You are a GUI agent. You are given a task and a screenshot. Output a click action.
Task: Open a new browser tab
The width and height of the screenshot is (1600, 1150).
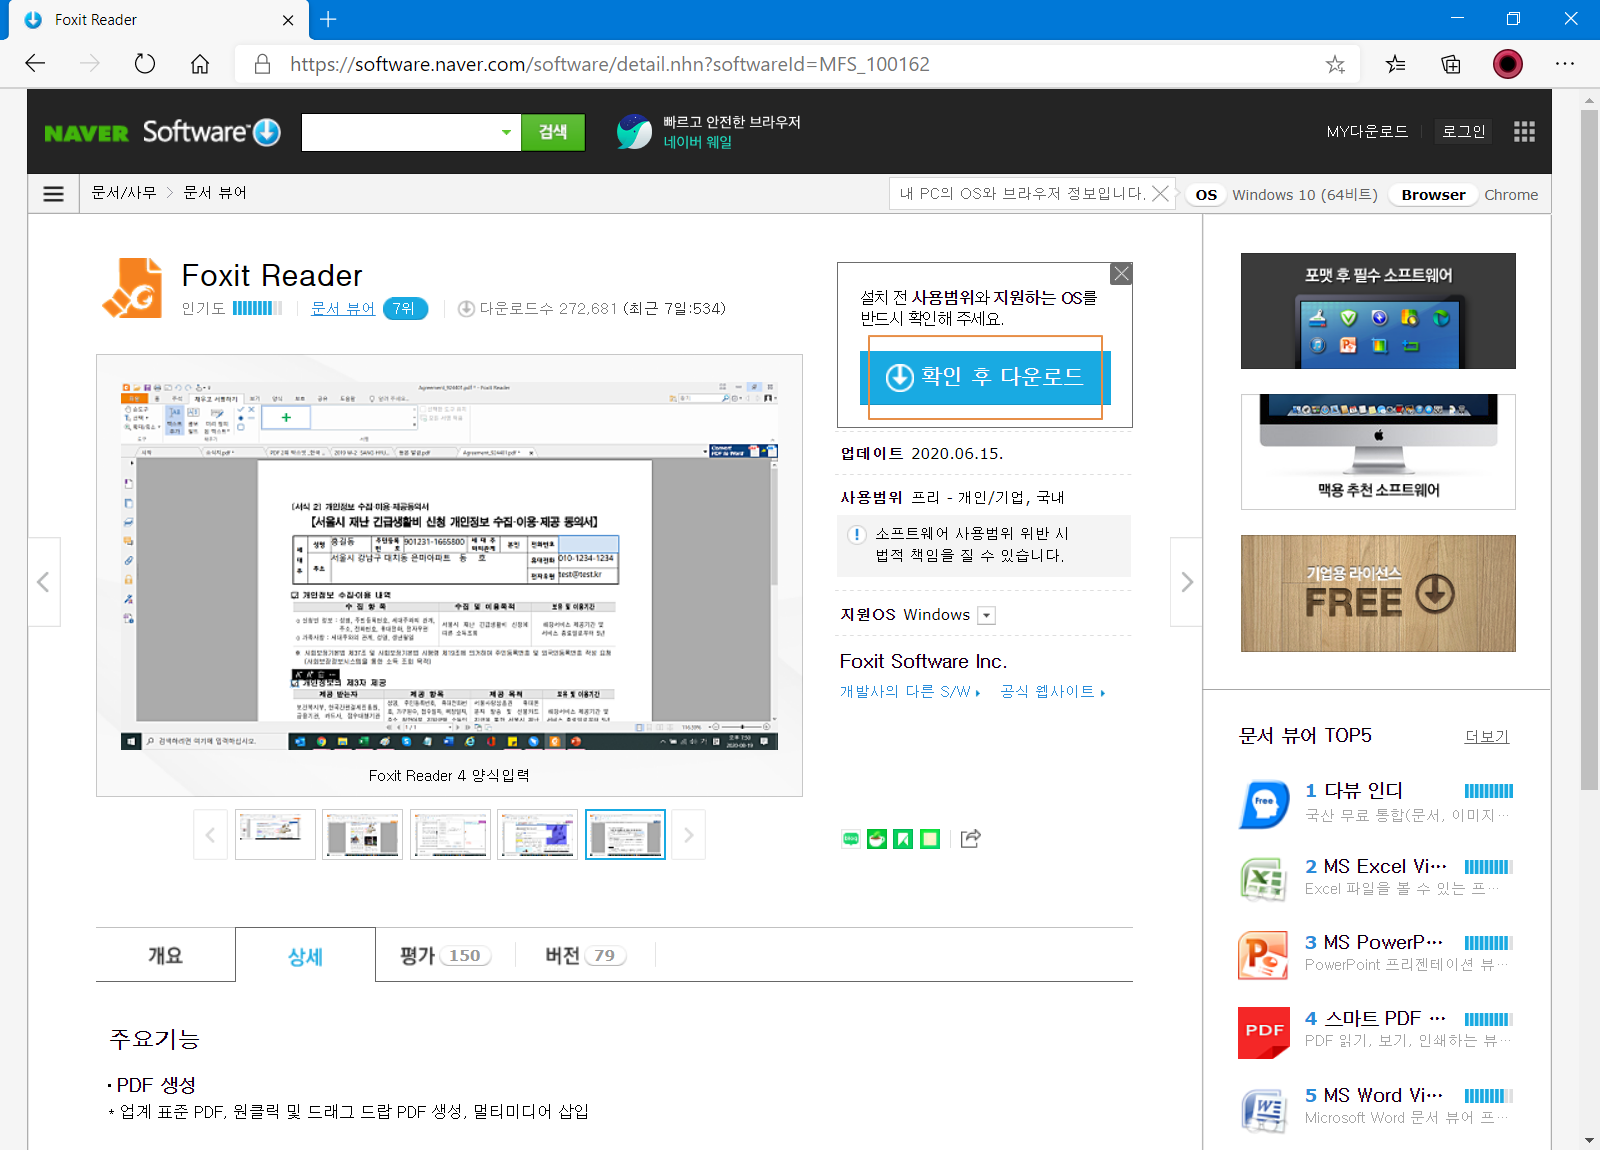pos(328,19)
